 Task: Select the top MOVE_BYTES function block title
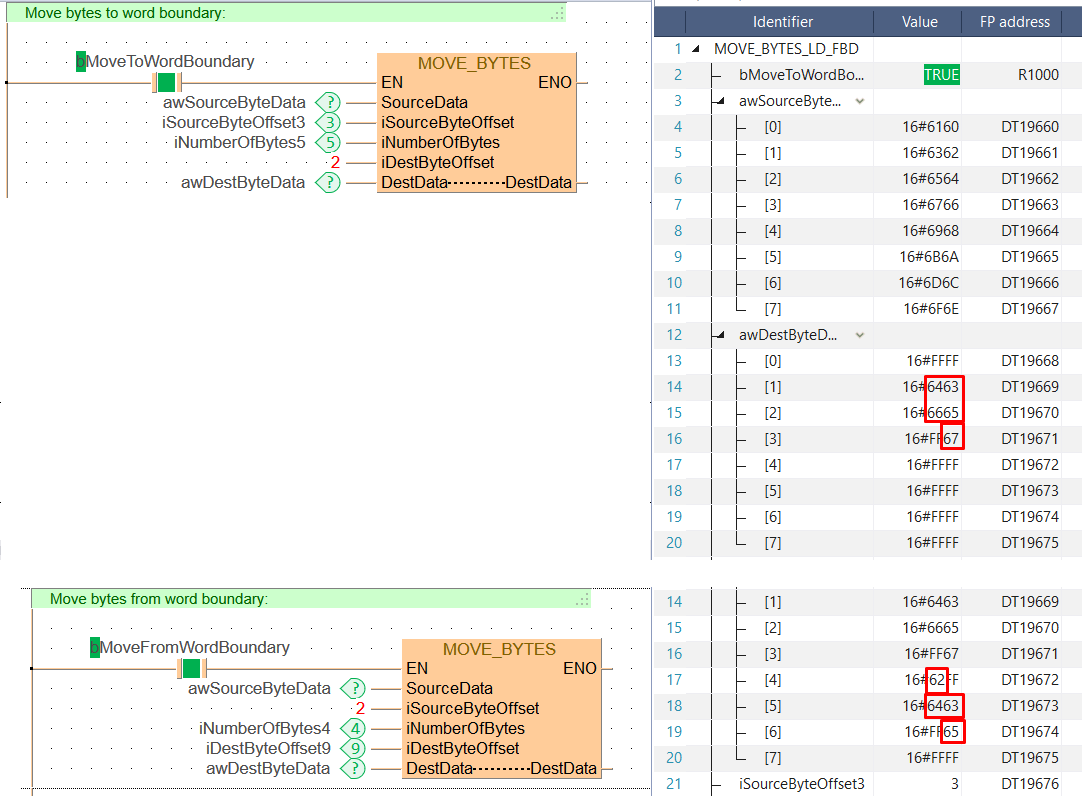click(x=474, y=63)
